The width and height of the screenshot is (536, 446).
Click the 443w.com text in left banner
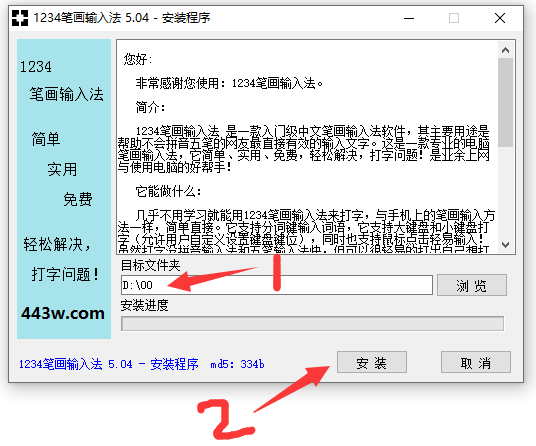(63, 313)
